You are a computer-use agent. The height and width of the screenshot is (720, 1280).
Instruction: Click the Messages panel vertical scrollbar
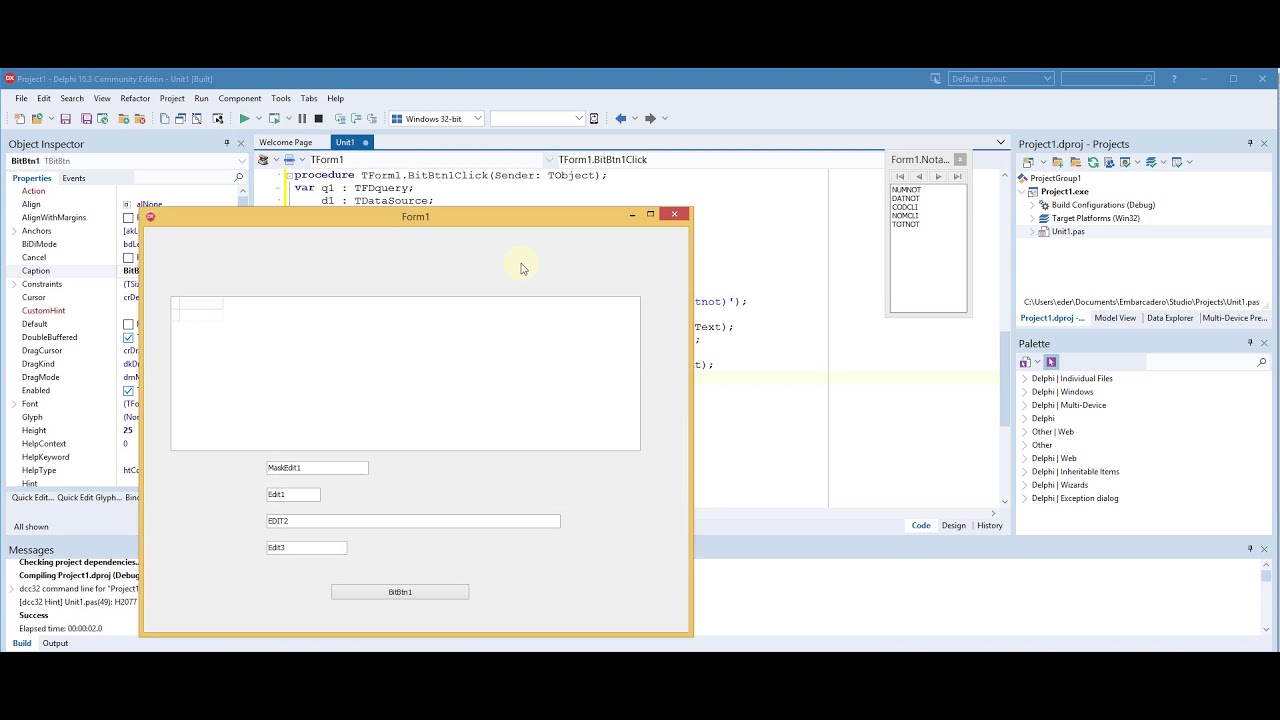click(x=1266, y=596)
